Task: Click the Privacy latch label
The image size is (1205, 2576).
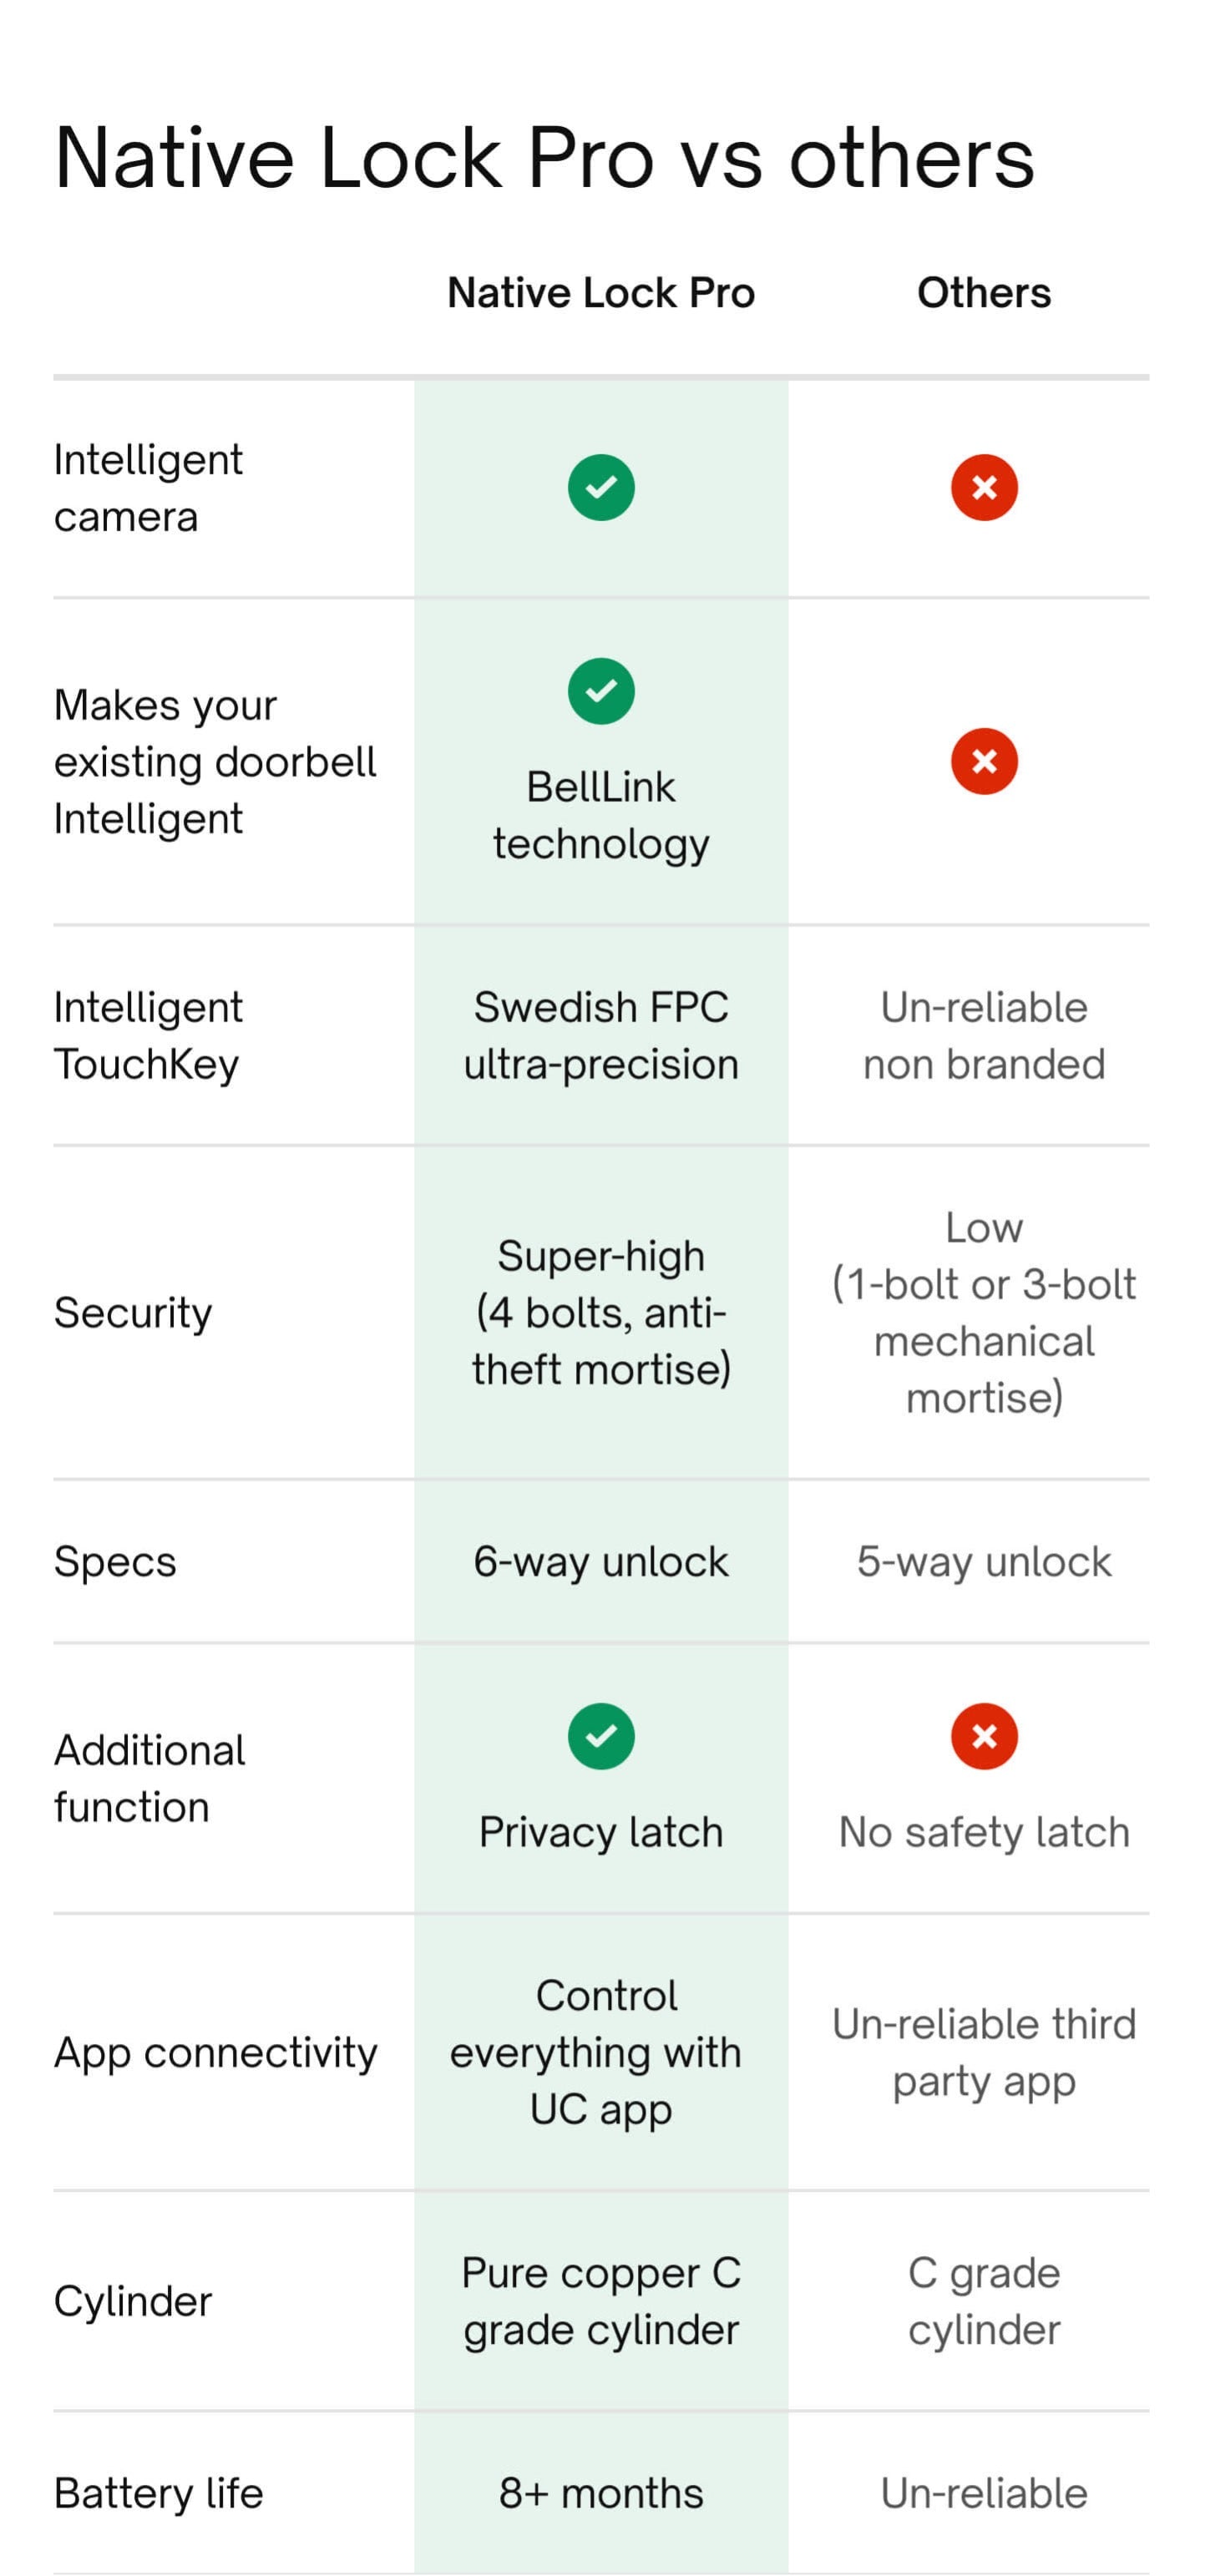Action: point(601,1832)
